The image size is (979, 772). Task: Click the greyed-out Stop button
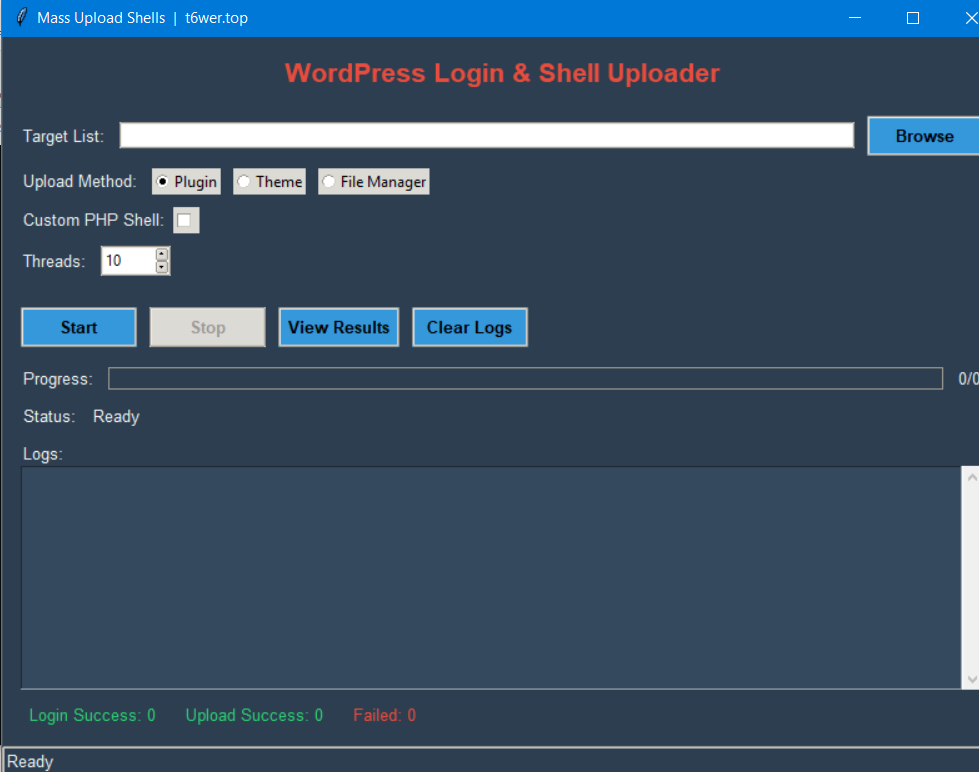pyautogui.click(x=207, y=327)
